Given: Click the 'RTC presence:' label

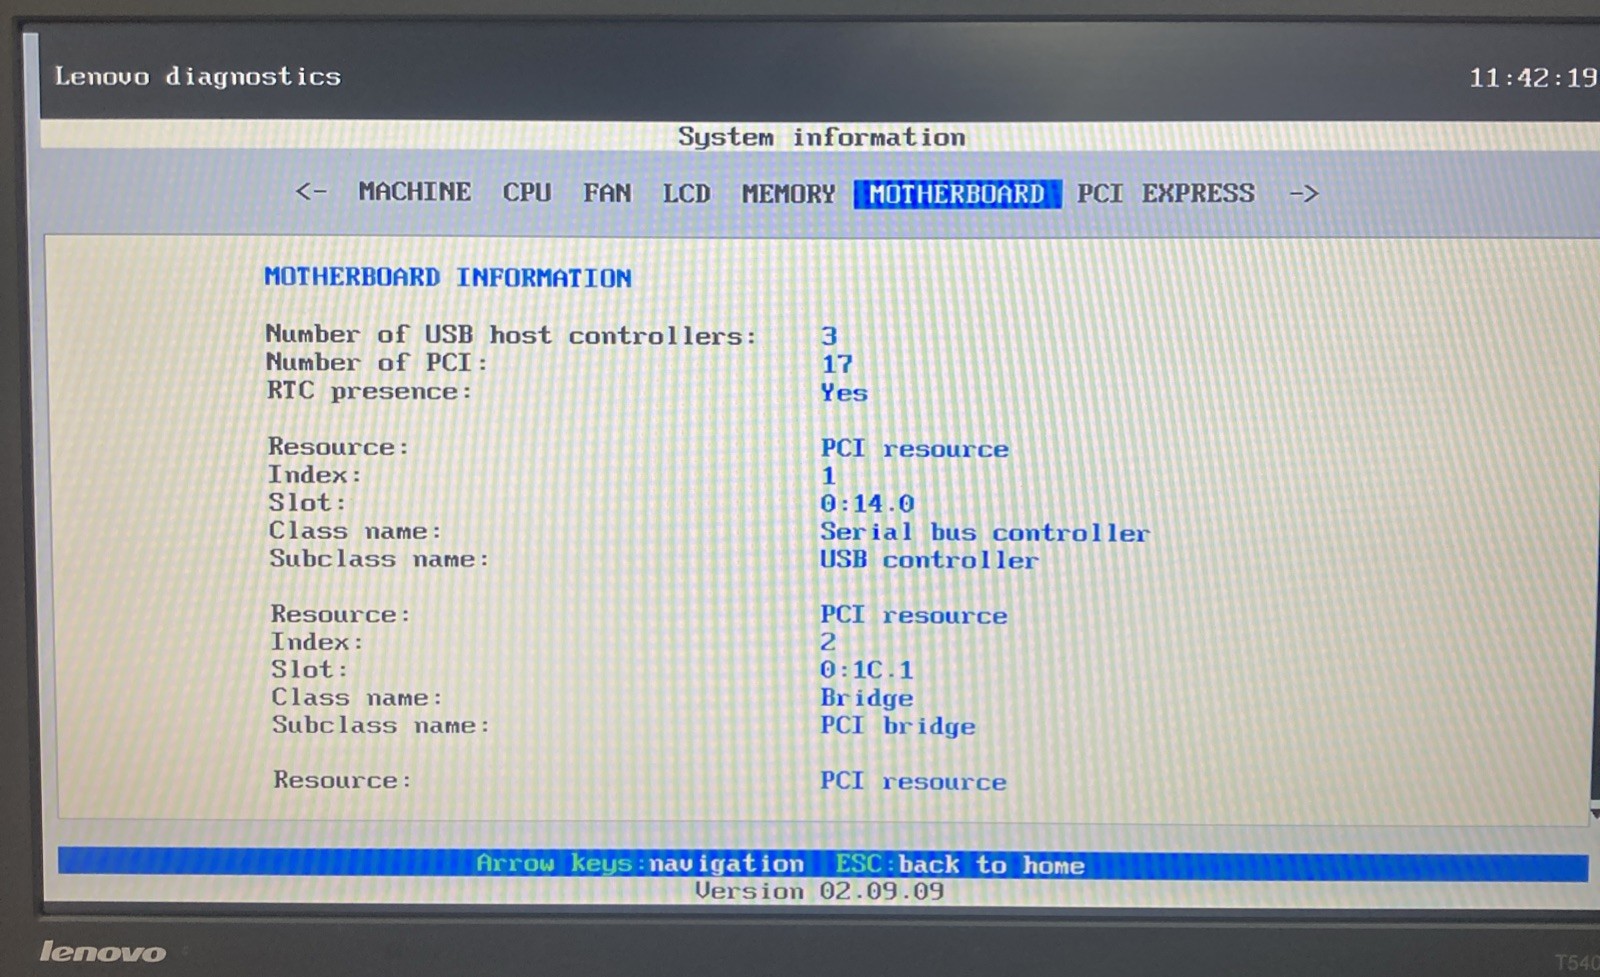Looking at the screenshot, I should click(x=369, y=391).
